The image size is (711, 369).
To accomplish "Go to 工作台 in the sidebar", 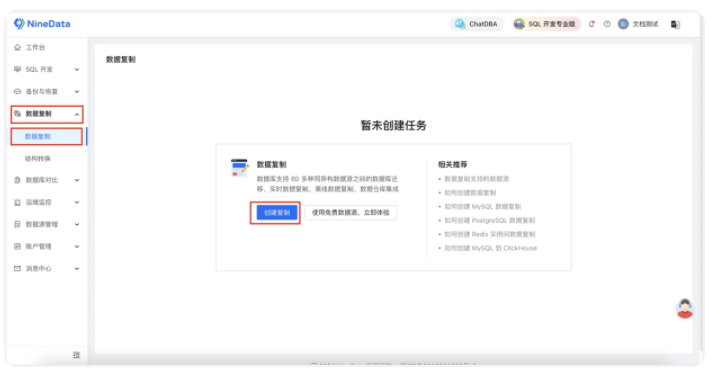I will click(35, 47).
